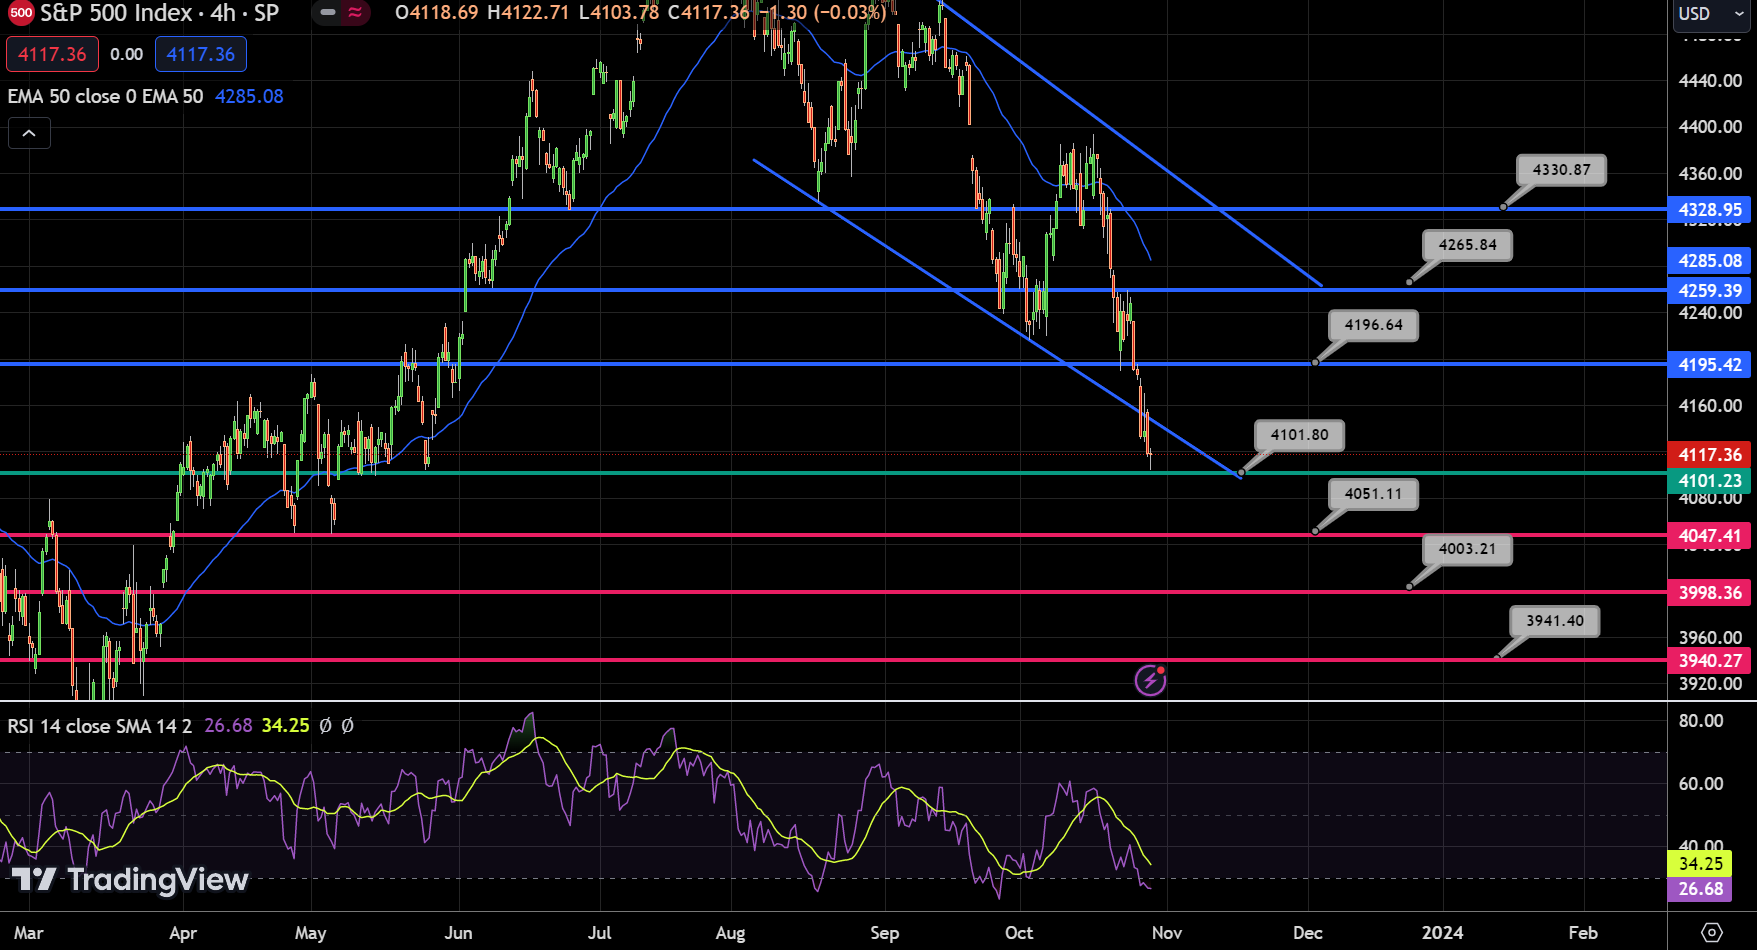Screen dimensions: 1757x950
Task: Select the 4003.21 price callout label
Action: click(x=1467, y=549)
